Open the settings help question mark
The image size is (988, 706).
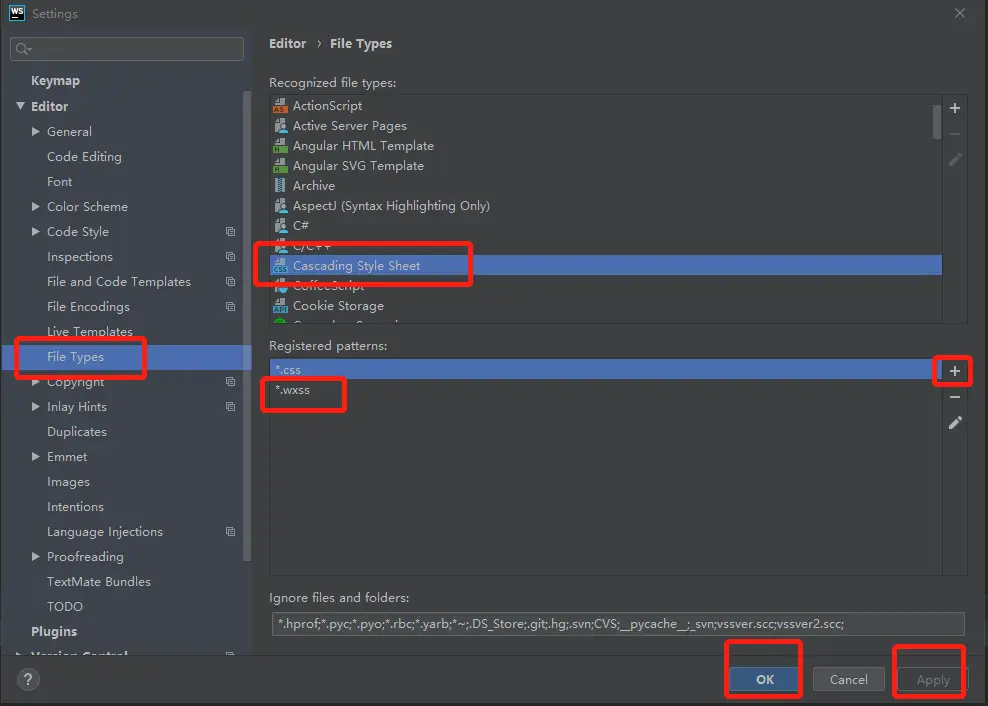click(x=28, y=680)
